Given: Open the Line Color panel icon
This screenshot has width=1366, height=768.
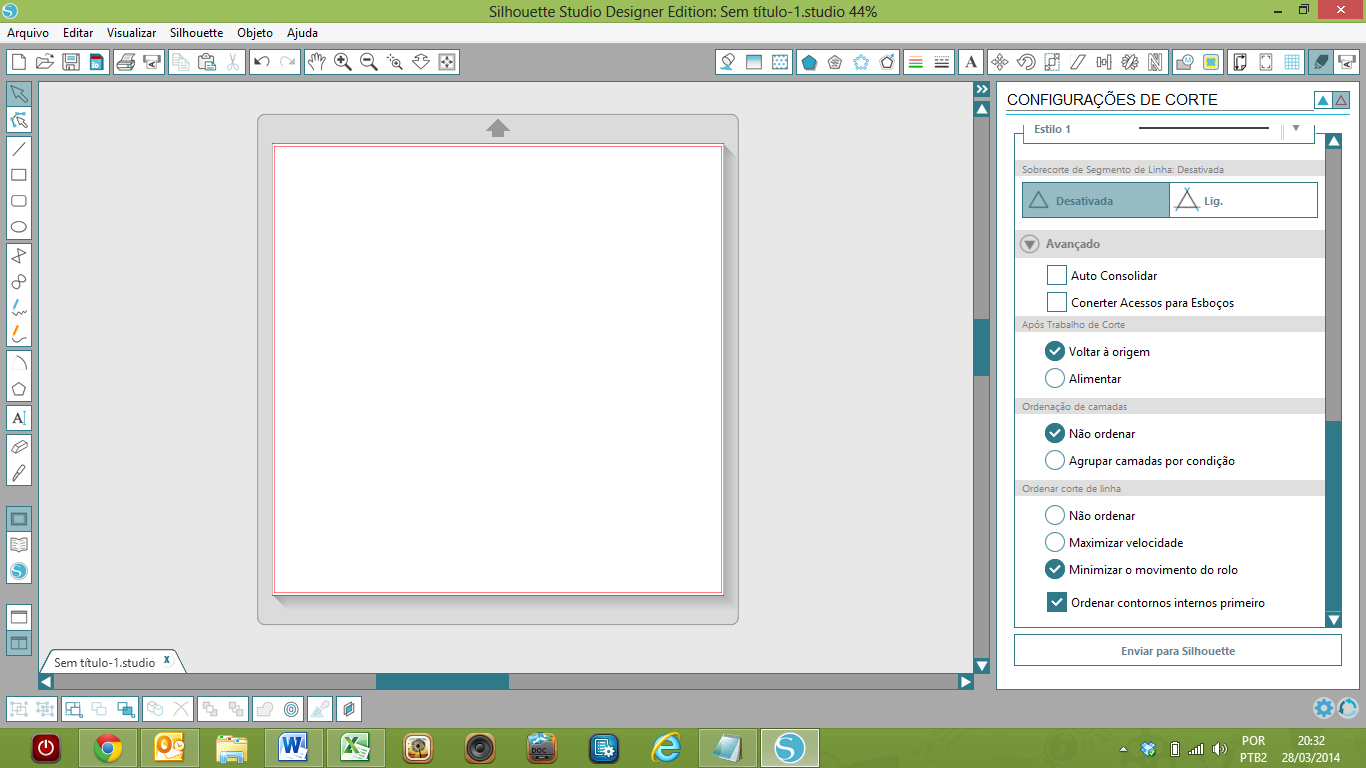Looking at the screenshot, I should pyautogui.click(x=914, y=62).
